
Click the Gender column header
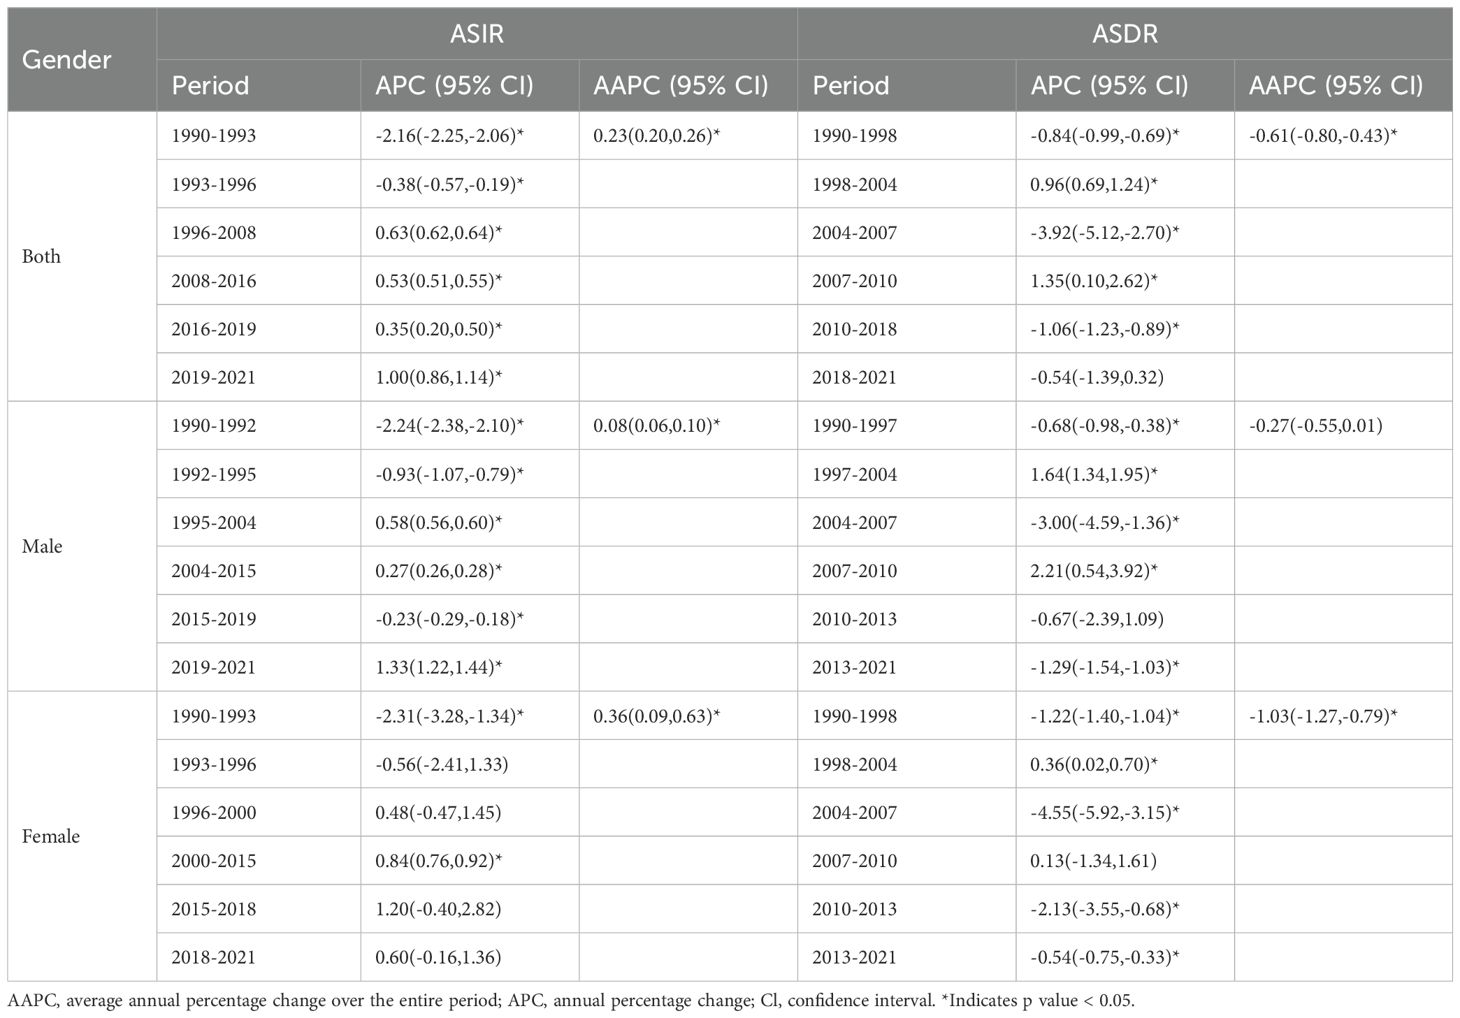click(66, 59)
